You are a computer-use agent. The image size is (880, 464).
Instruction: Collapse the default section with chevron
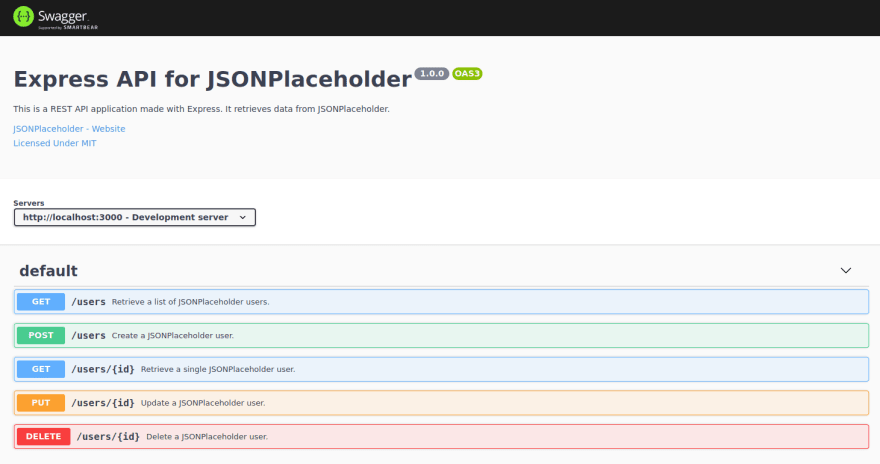846,270
